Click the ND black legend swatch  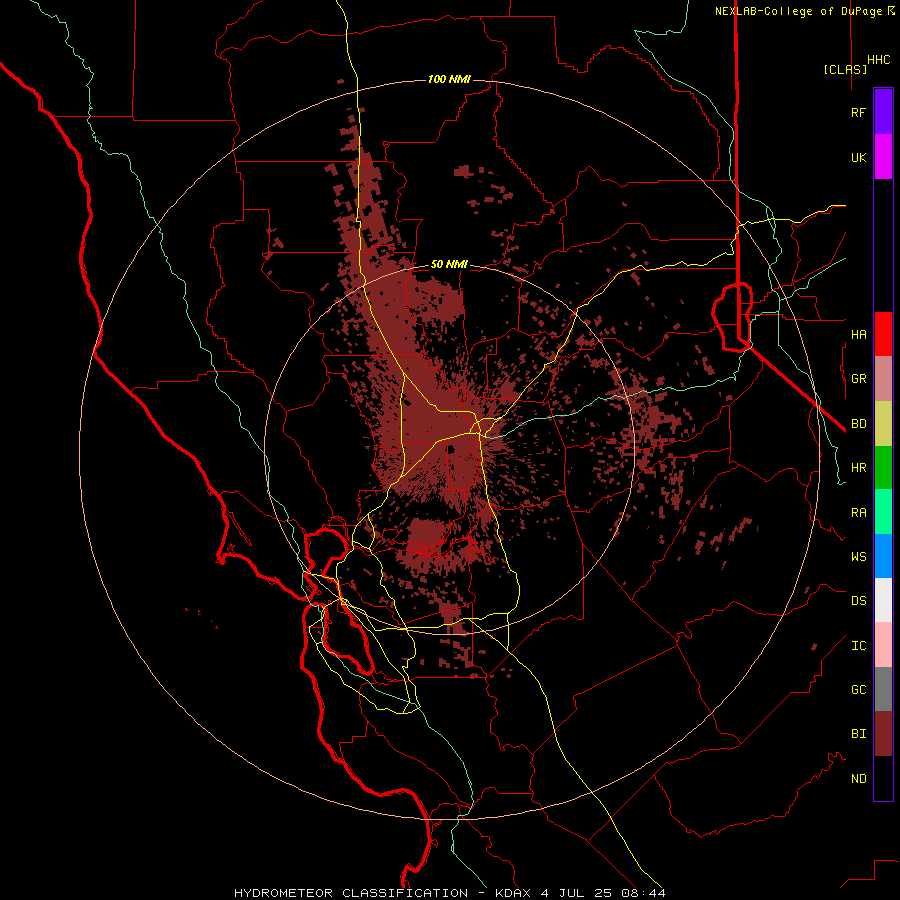tap(883, 778)
